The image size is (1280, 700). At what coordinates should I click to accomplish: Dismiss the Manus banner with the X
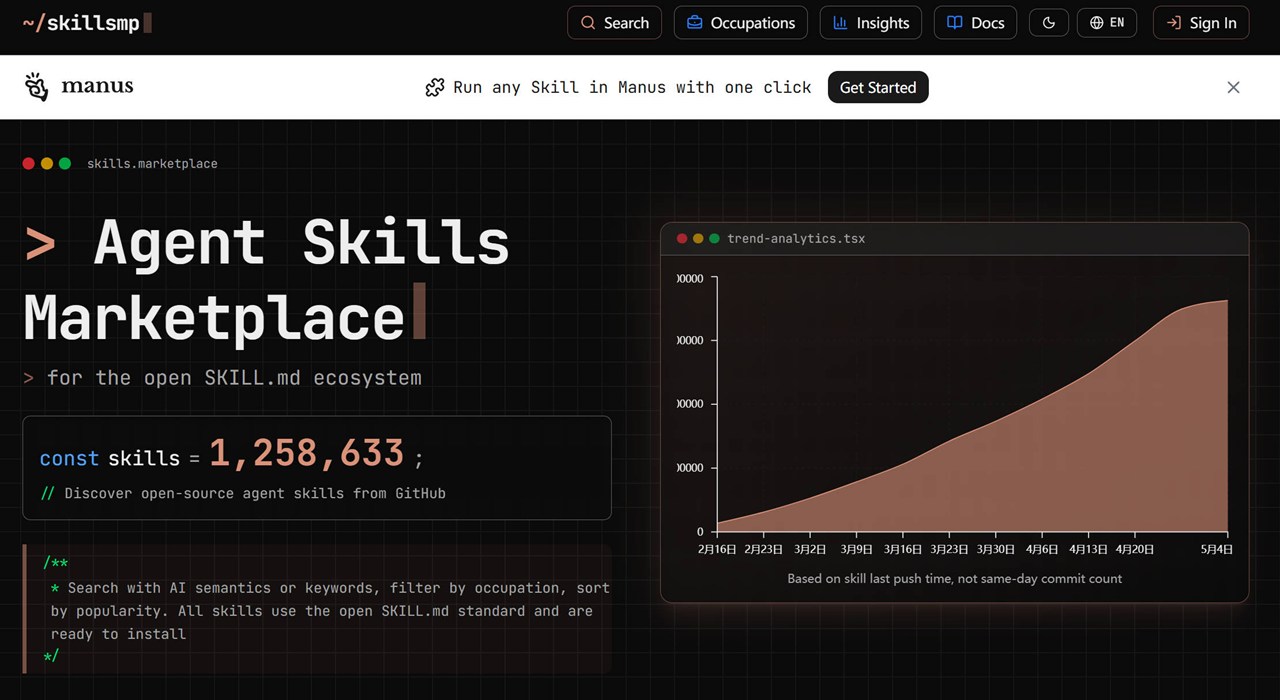[1233, 87]
